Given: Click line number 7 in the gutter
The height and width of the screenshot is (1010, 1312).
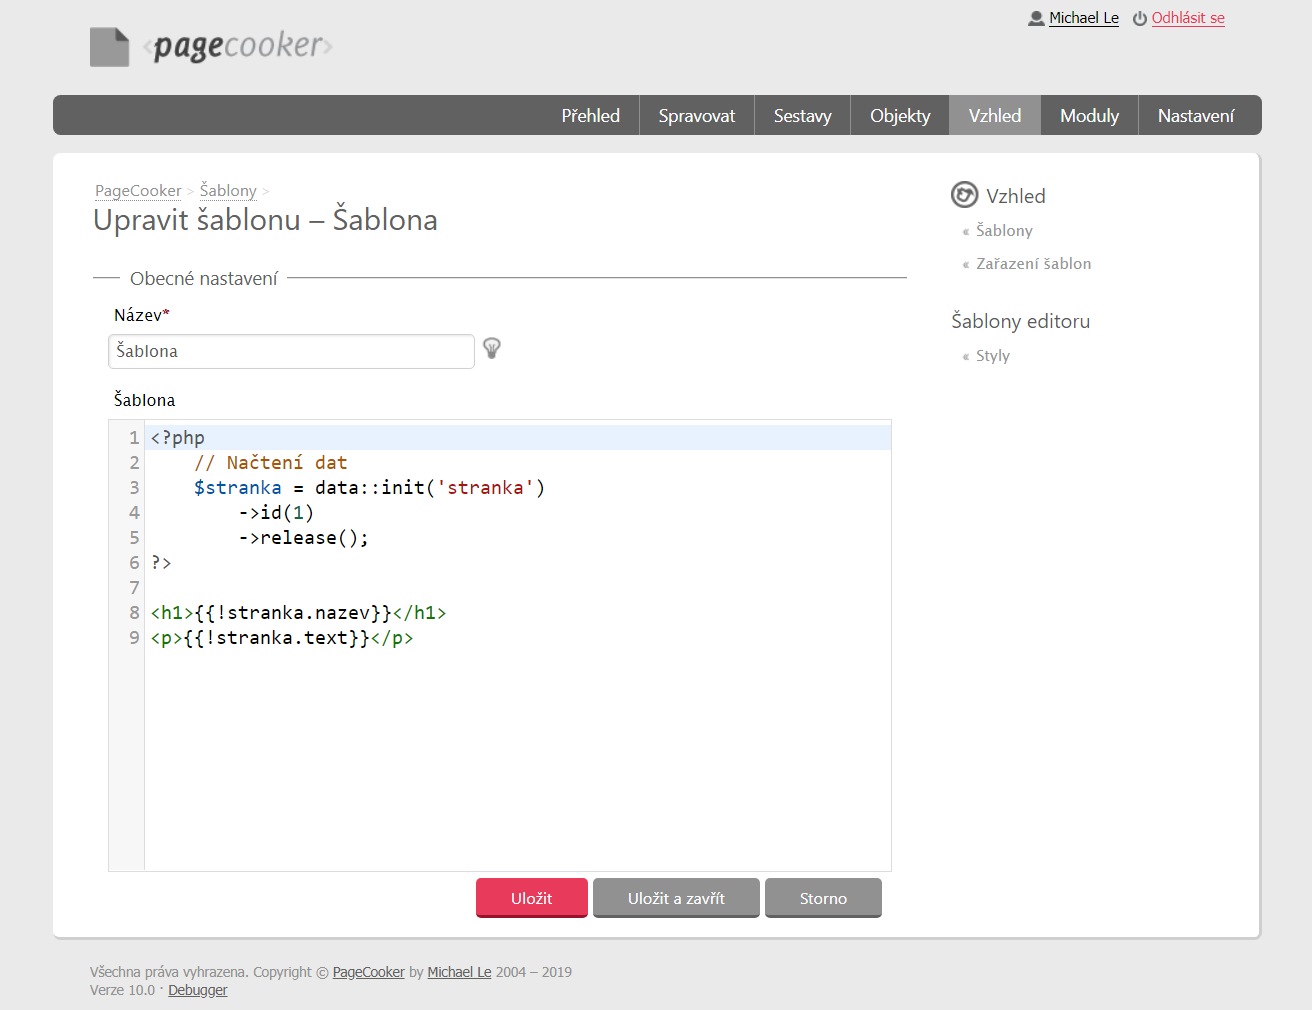Looking at the screenshot, I should 134,588.
